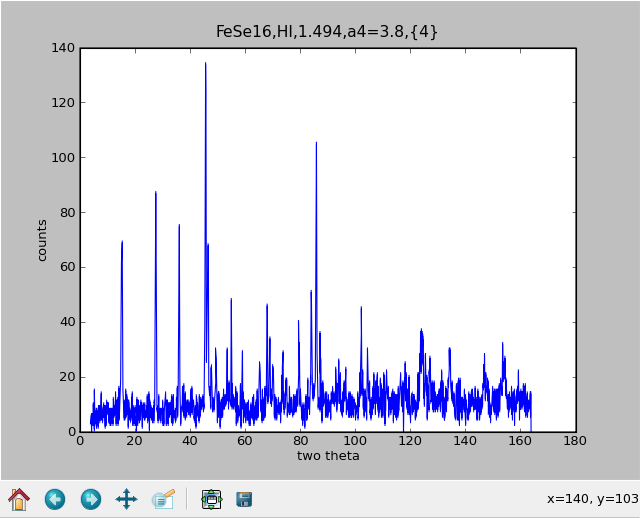
Task: Click the x-axis tick label 180
Action: [x=575, y=440]
